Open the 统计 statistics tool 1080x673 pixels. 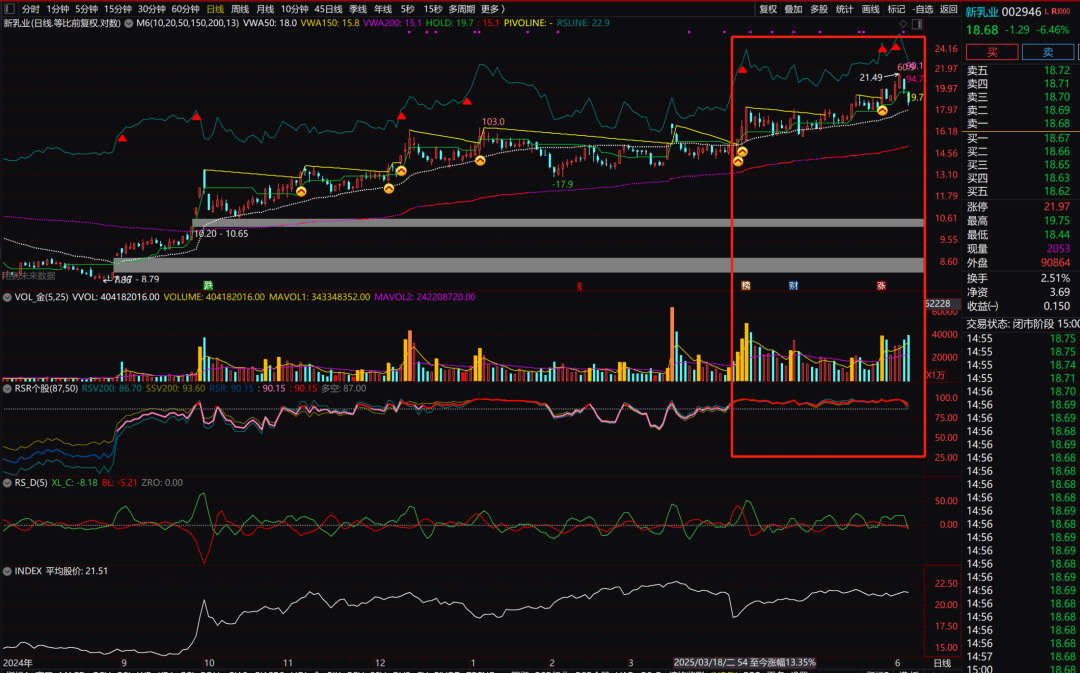844,9
